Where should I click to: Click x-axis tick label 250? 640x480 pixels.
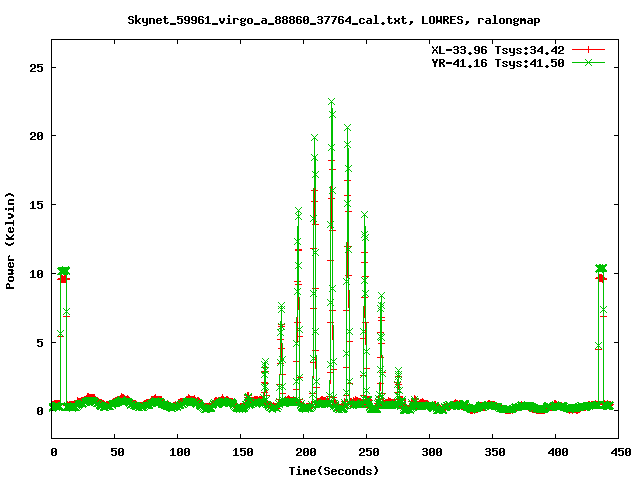point(369,452)
